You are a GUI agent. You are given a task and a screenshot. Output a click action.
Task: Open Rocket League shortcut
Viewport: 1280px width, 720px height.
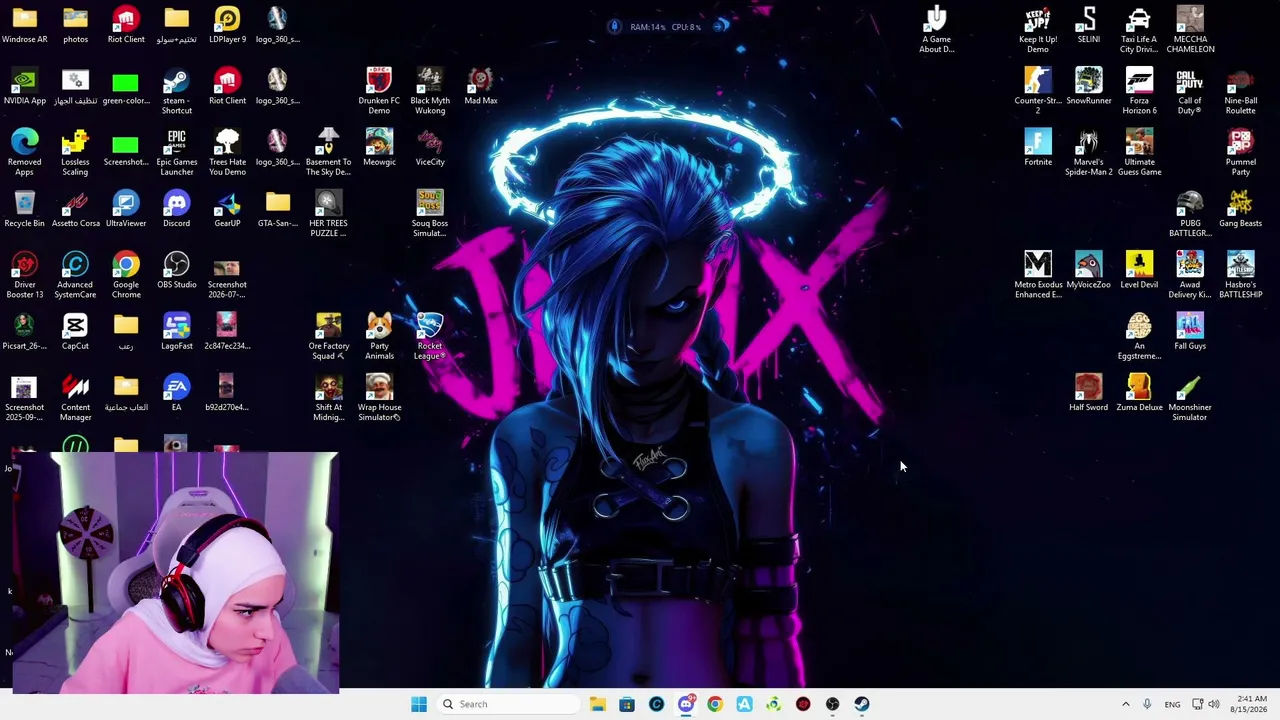[x=430, y=336]
